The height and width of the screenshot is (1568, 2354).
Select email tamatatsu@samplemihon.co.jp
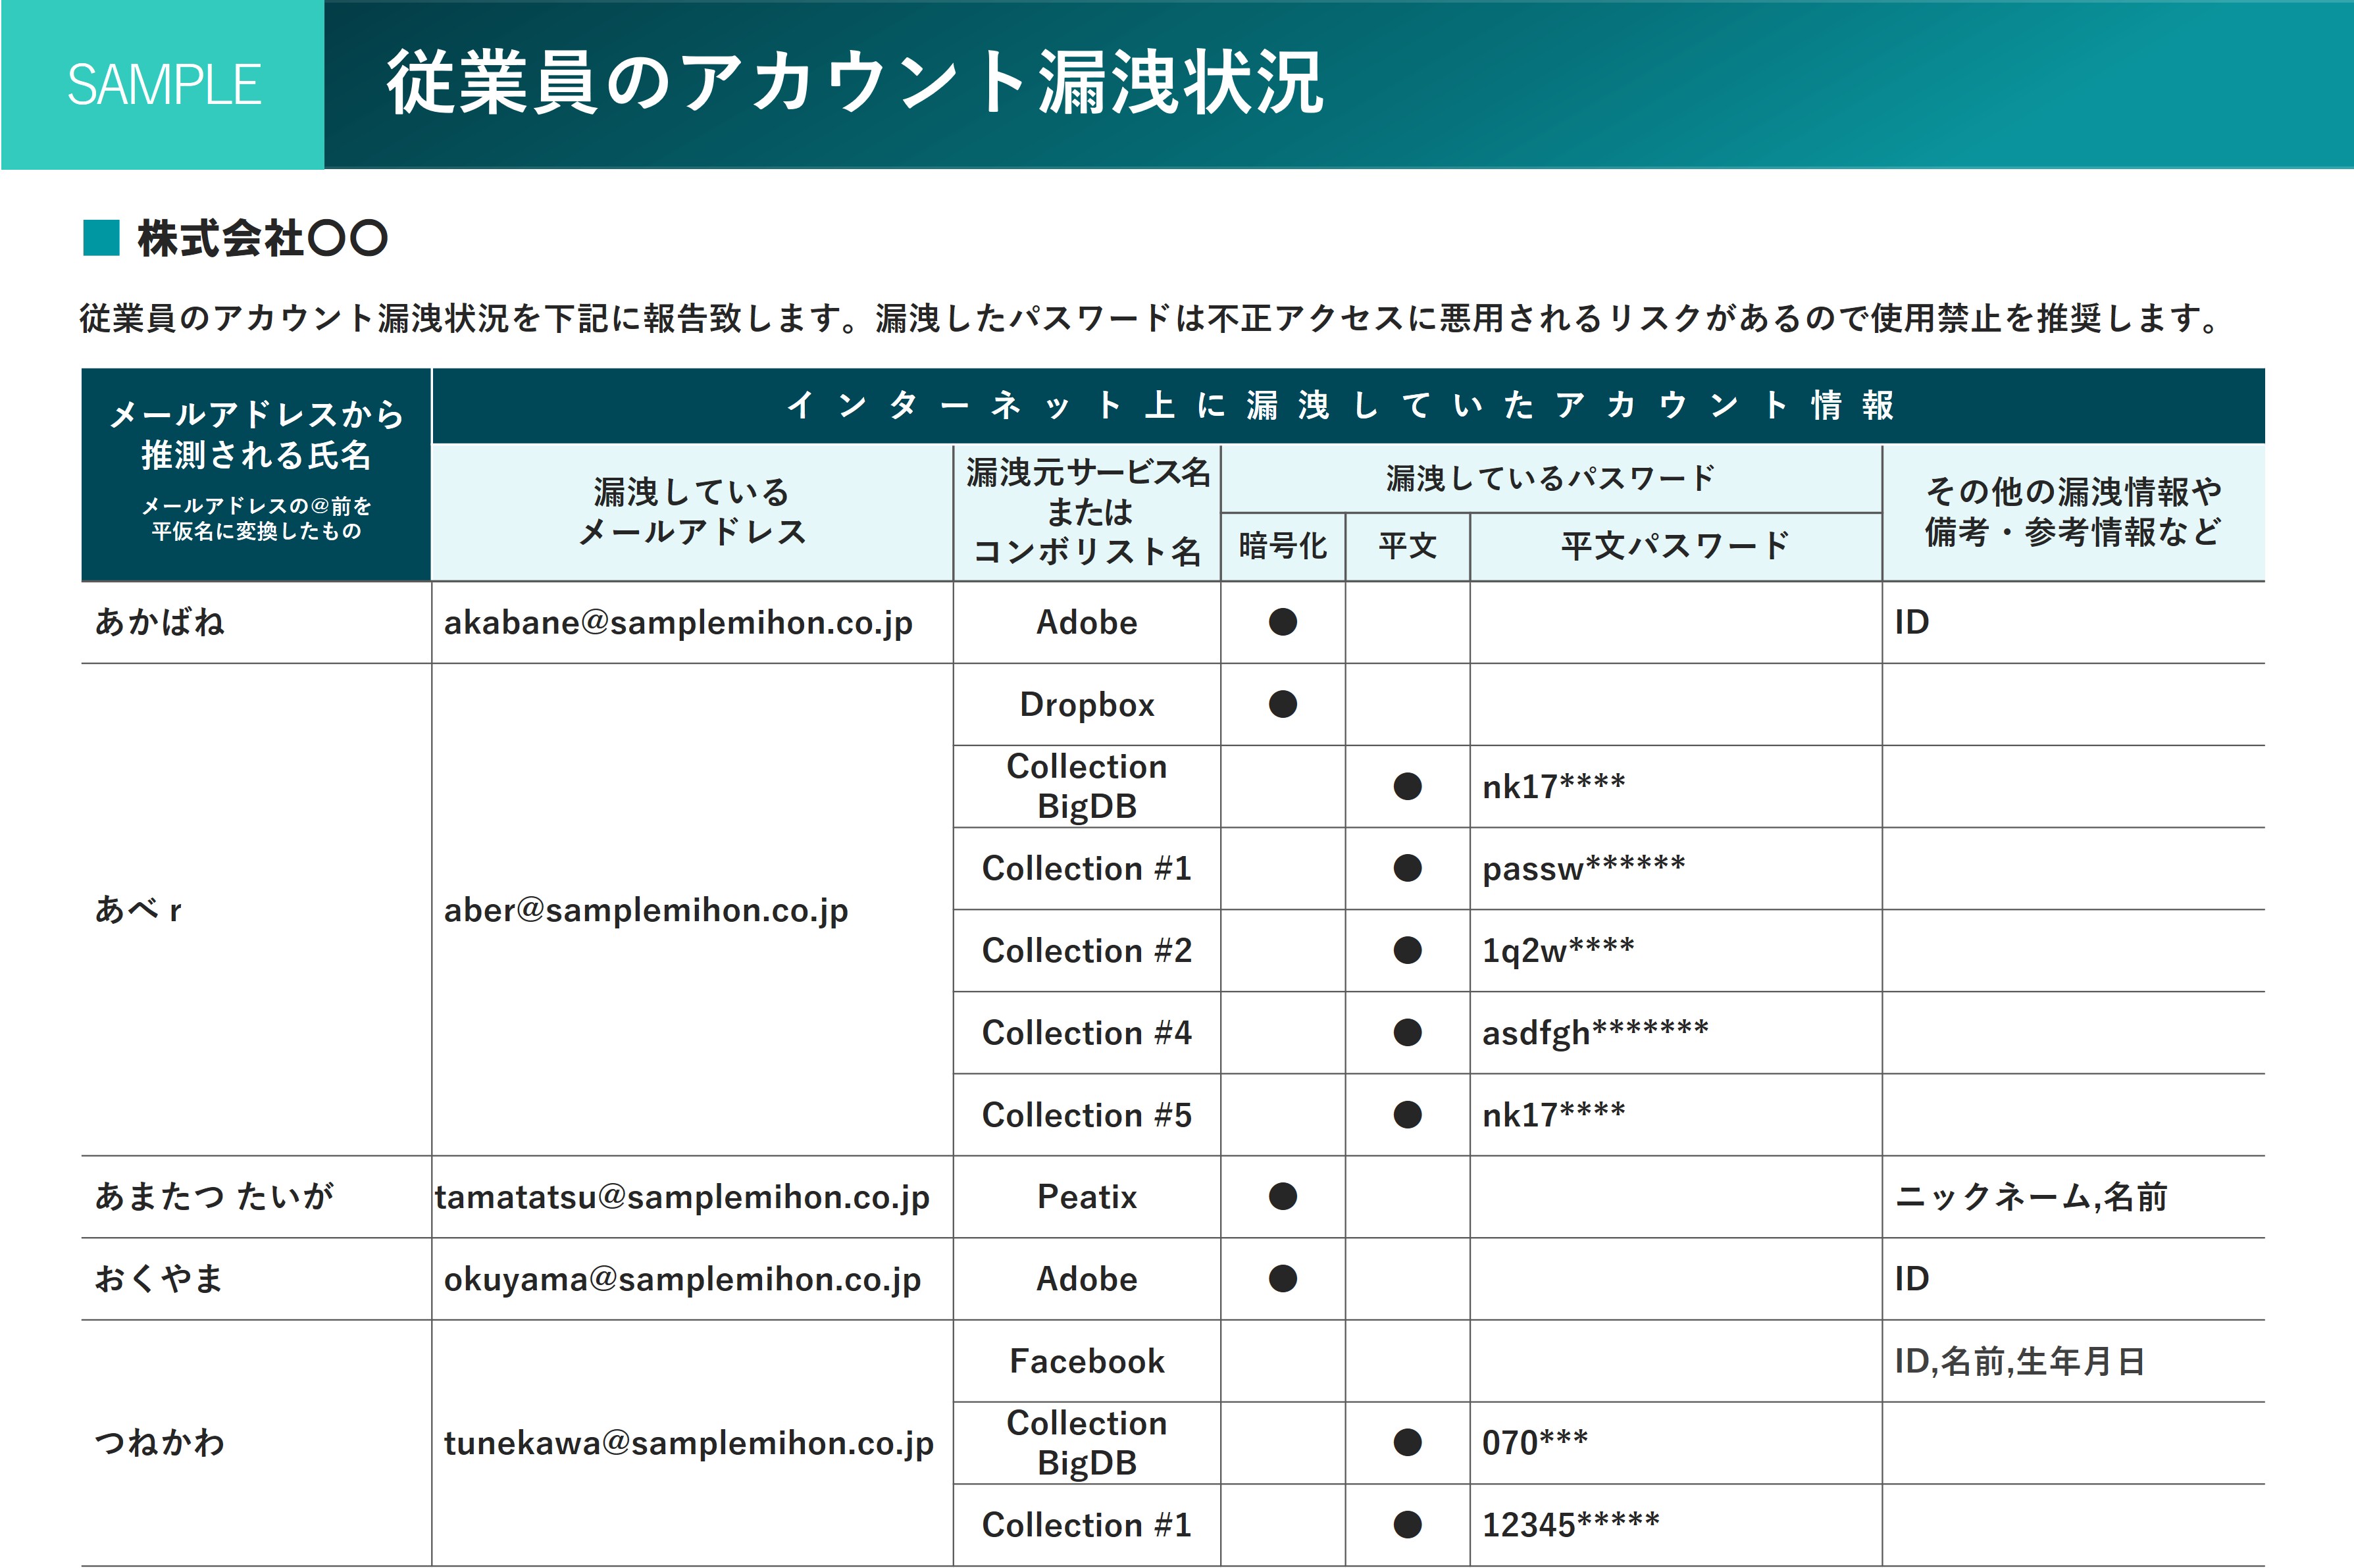(682, 1197)
